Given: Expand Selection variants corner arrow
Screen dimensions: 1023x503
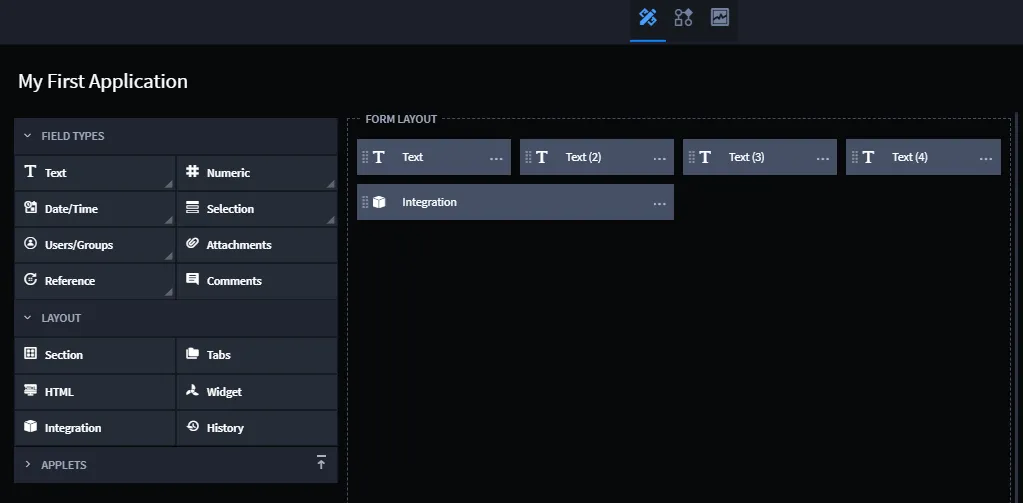Looking at the screenshot, I should pos(331,221).
